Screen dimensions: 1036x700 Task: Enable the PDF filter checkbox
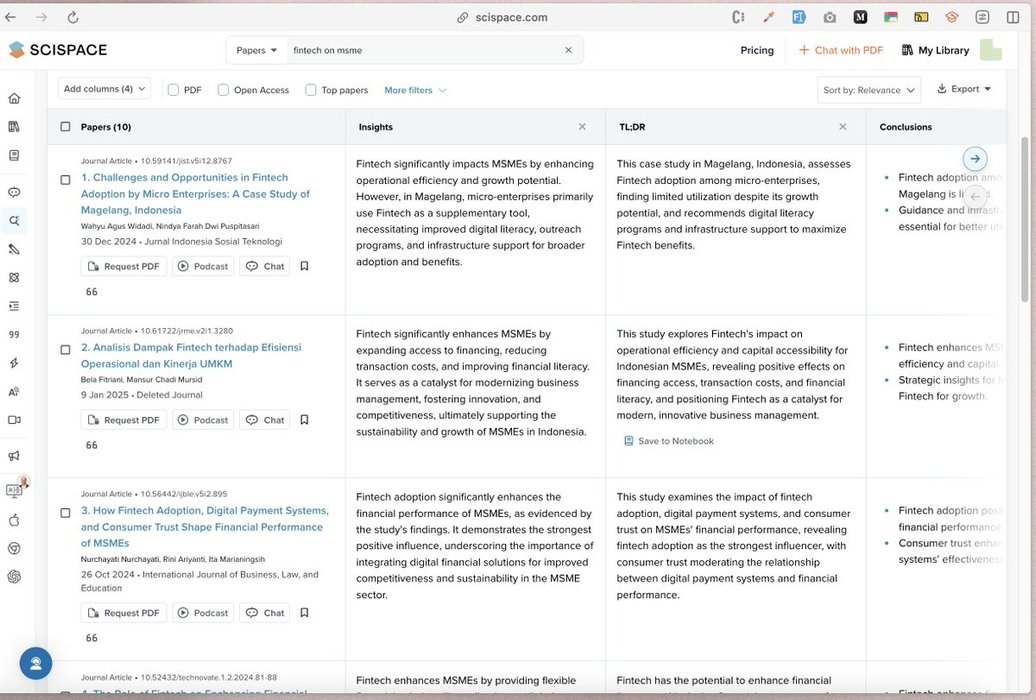174,90
